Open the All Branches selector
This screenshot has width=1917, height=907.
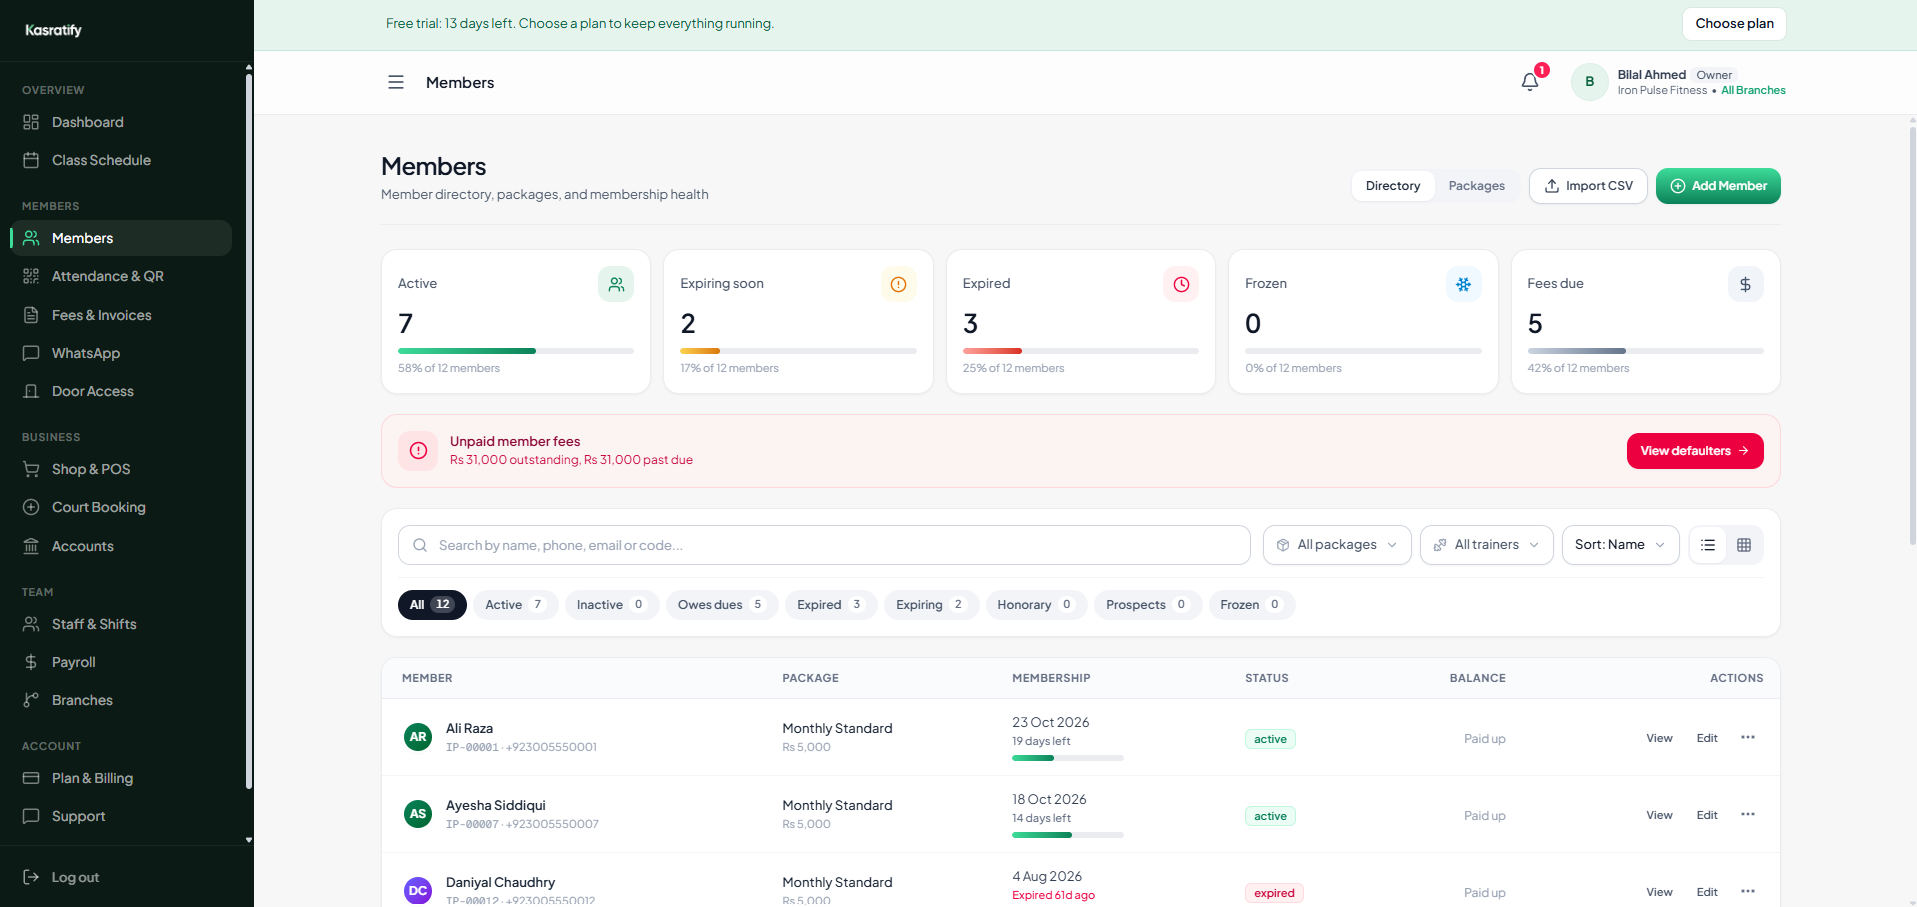pos(1753,90)
